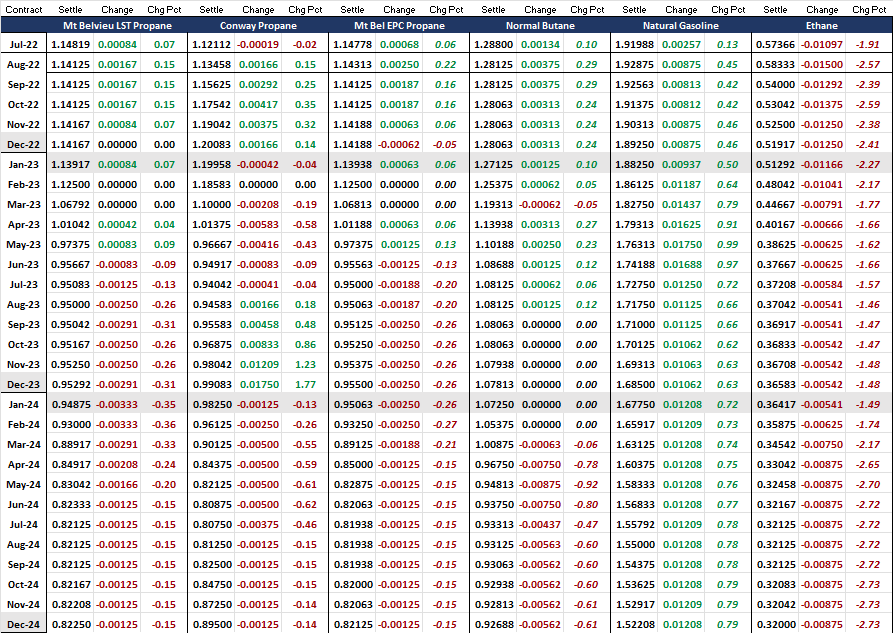Image resolution: width=893 pixels, height=633 pixels.
Task: Select the Conway Propane header
Action: click(x=258, y=26)
